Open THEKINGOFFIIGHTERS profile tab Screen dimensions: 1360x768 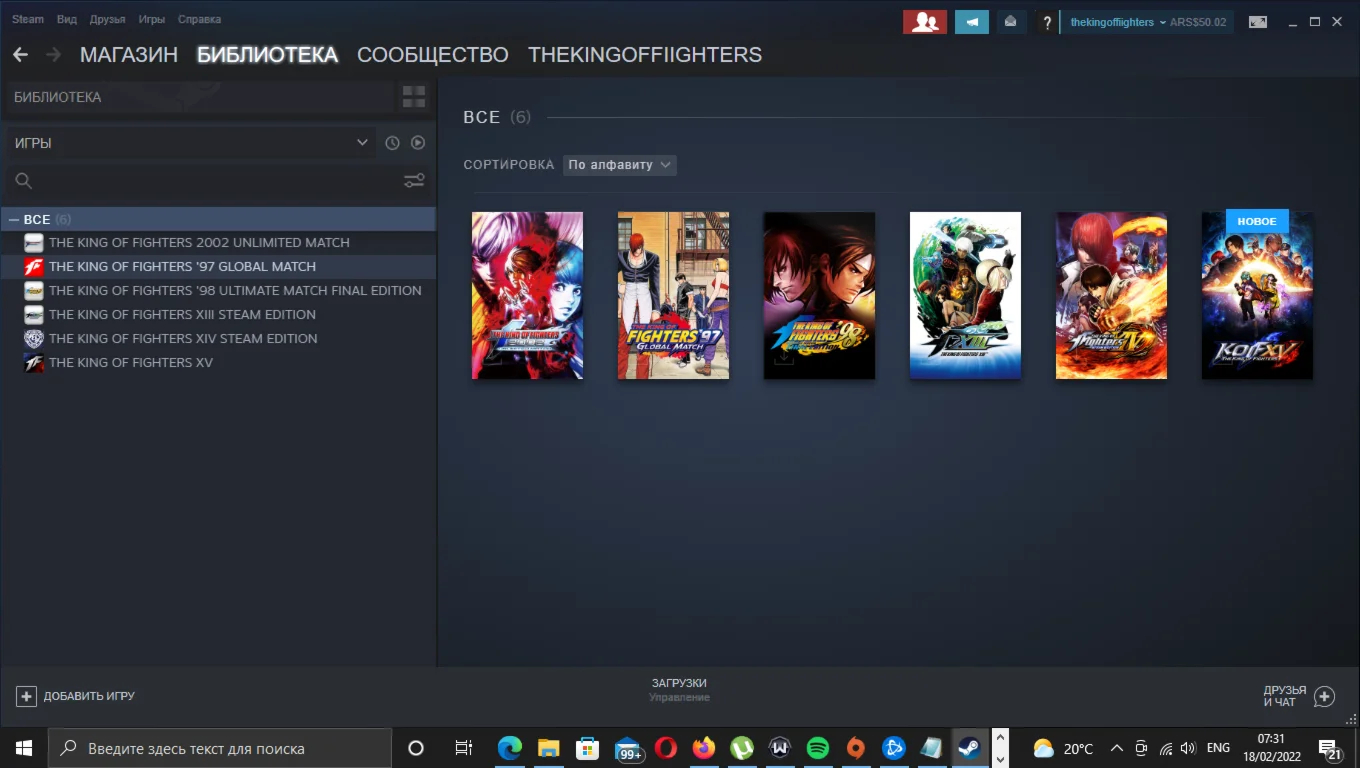tap(645, 55)
